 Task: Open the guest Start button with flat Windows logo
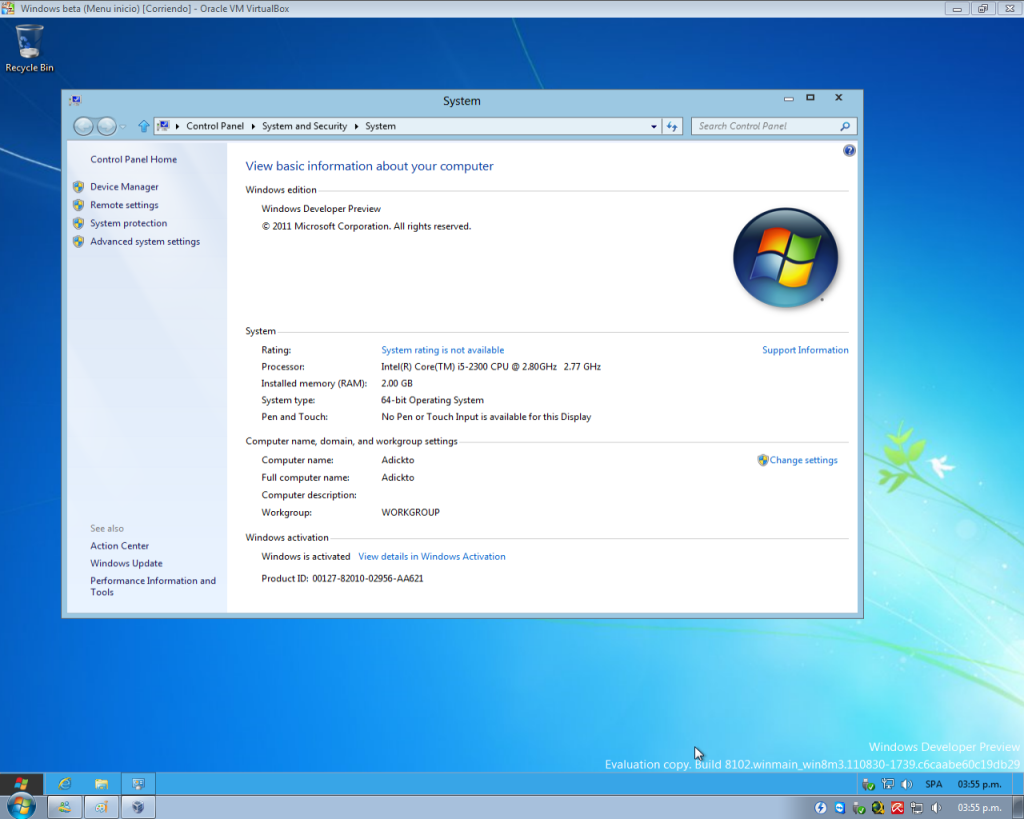(x=22, y=784)
